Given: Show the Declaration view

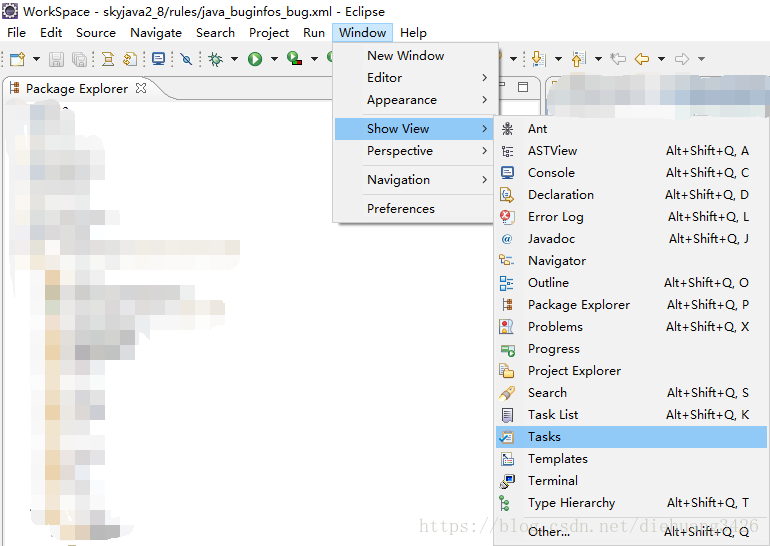Looking at the screenshot, I should coord(631,195).
